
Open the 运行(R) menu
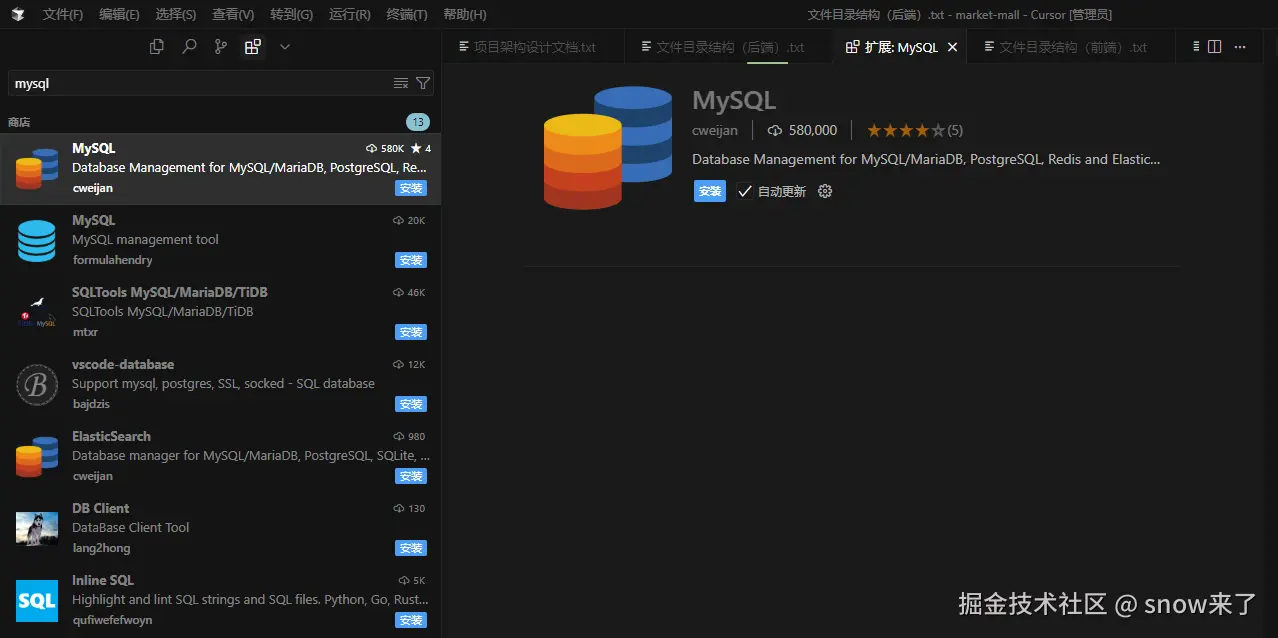349,14
